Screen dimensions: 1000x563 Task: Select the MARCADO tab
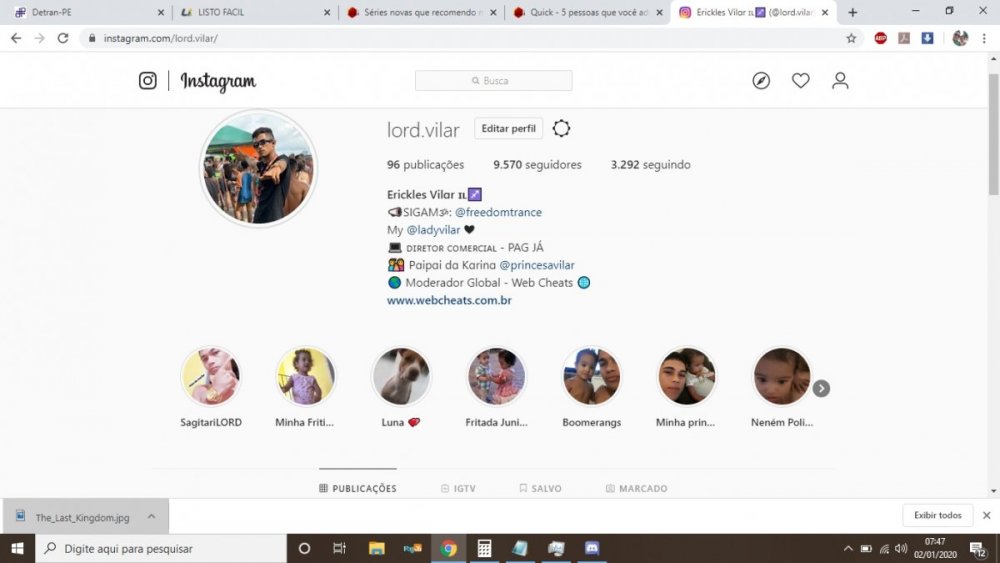tap(636, 488)
